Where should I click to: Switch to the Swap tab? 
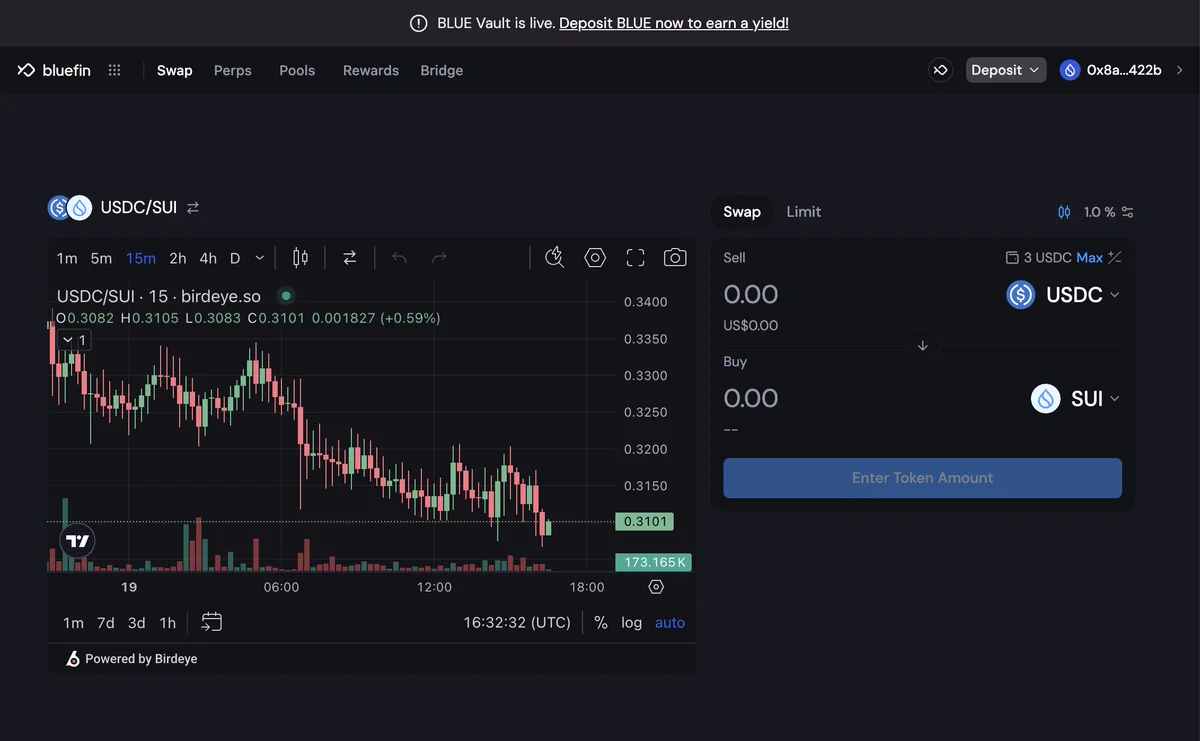742,212
